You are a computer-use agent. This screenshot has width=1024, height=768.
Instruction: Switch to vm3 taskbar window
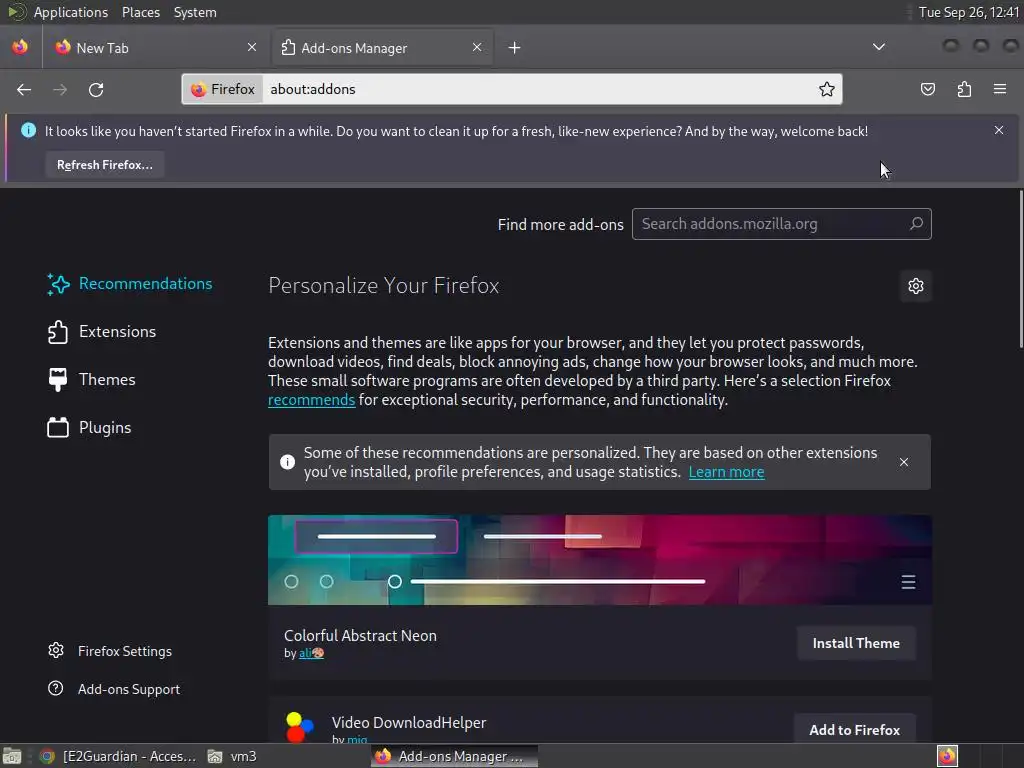click(232, 756)
